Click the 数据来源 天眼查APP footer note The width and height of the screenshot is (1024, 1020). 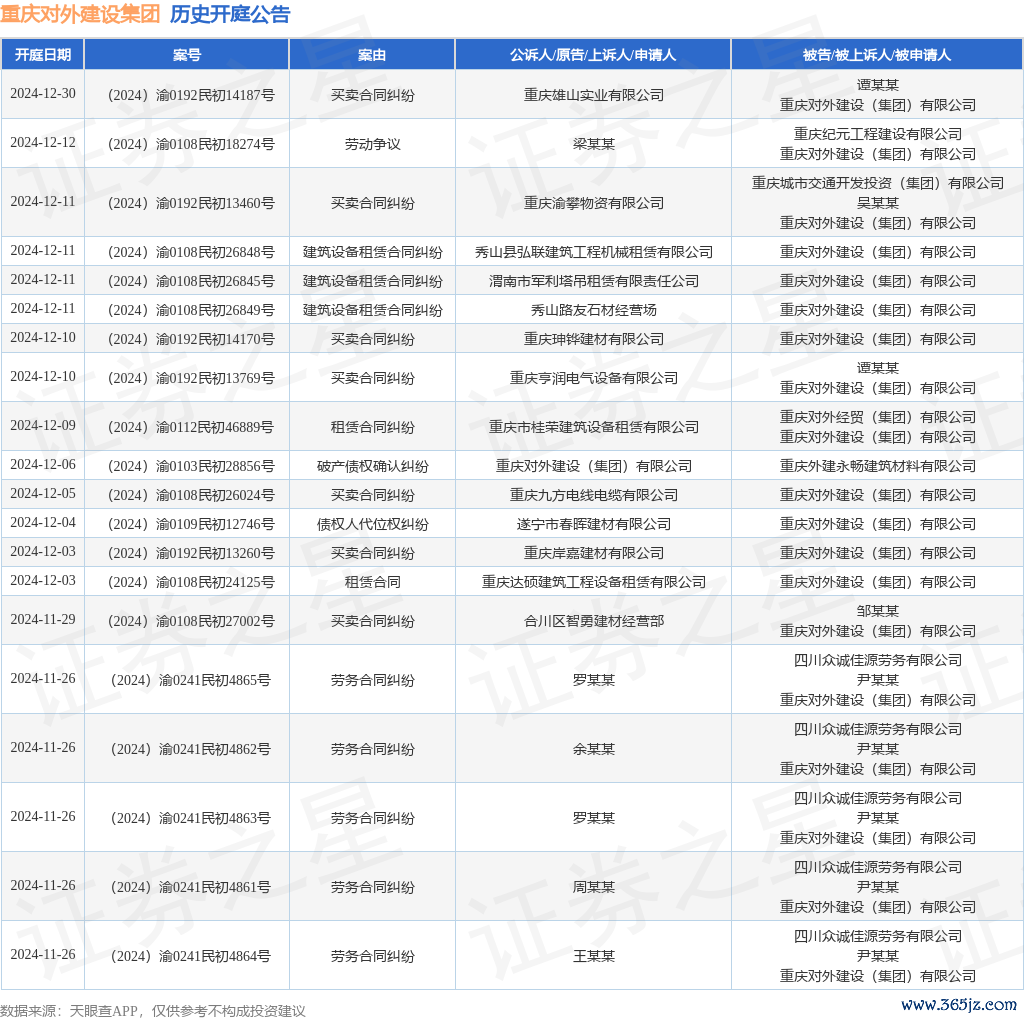(153, 1011)
